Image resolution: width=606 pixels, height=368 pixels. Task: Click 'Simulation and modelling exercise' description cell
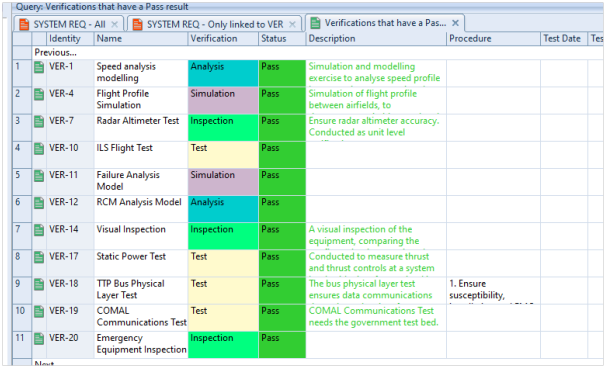coord(376,73)
